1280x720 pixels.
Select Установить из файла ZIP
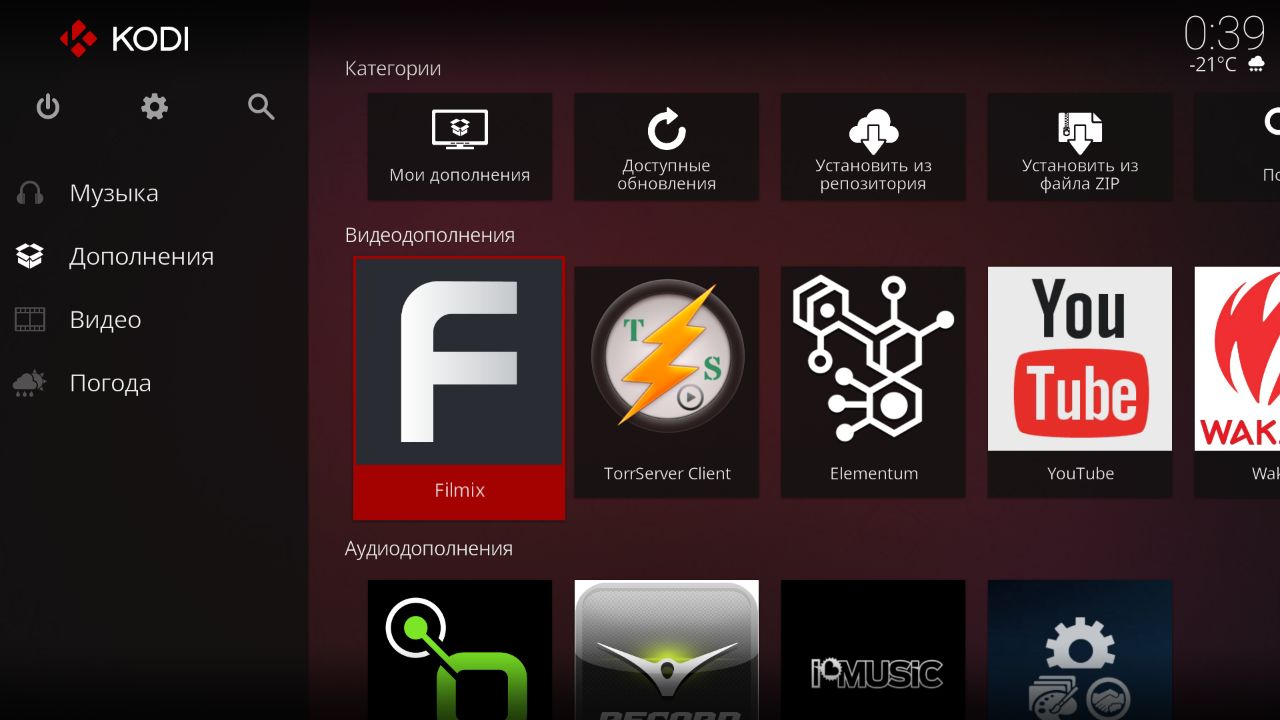[1080, 147]
